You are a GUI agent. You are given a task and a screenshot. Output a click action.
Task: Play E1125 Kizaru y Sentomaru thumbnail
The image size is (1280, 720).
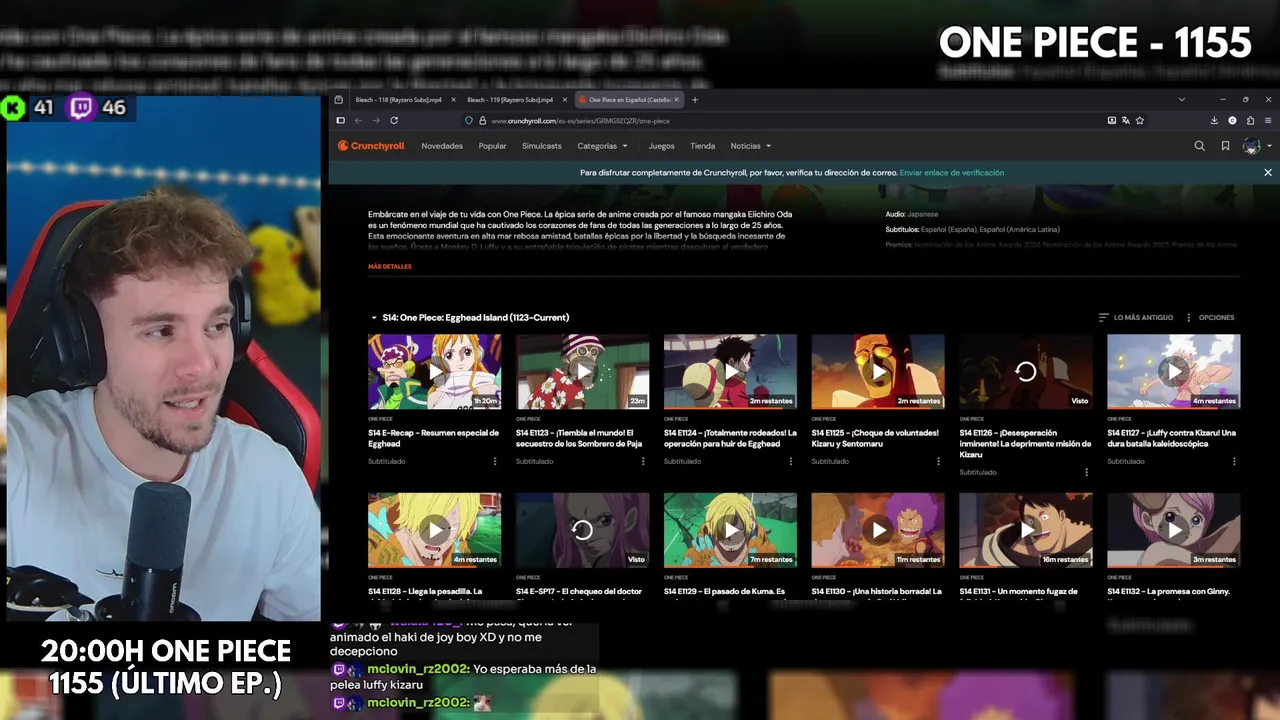coord(878,372)
